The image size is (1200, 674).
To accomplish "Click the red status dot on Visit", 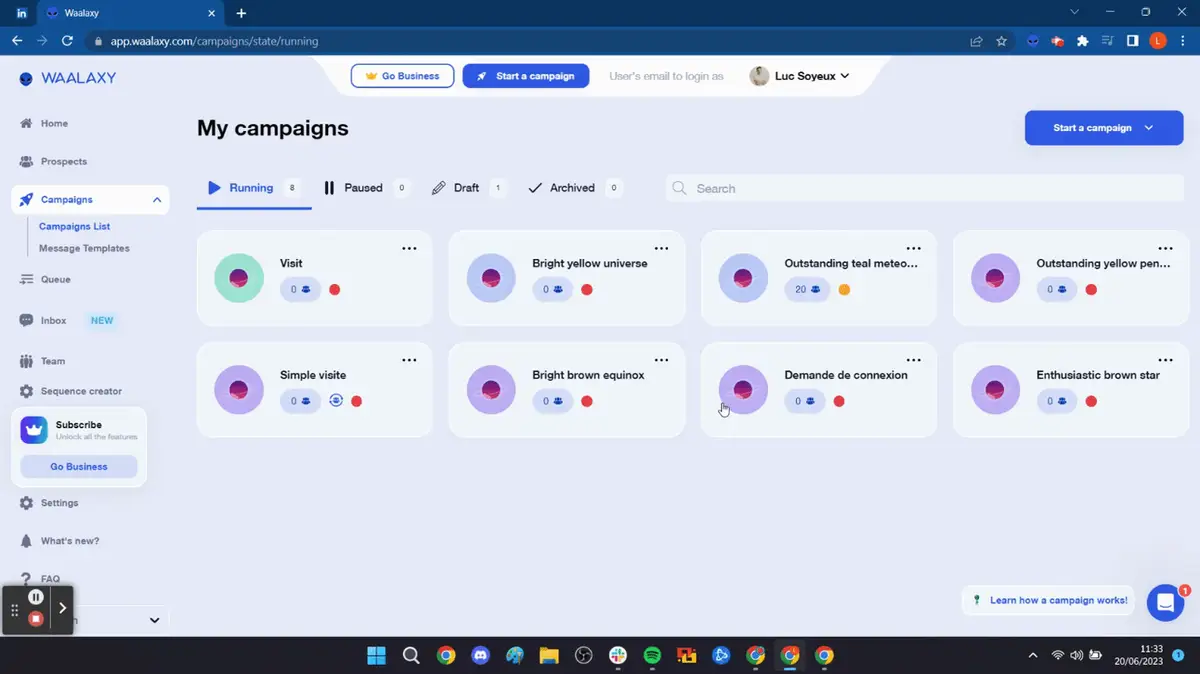I will click(335, 290).
